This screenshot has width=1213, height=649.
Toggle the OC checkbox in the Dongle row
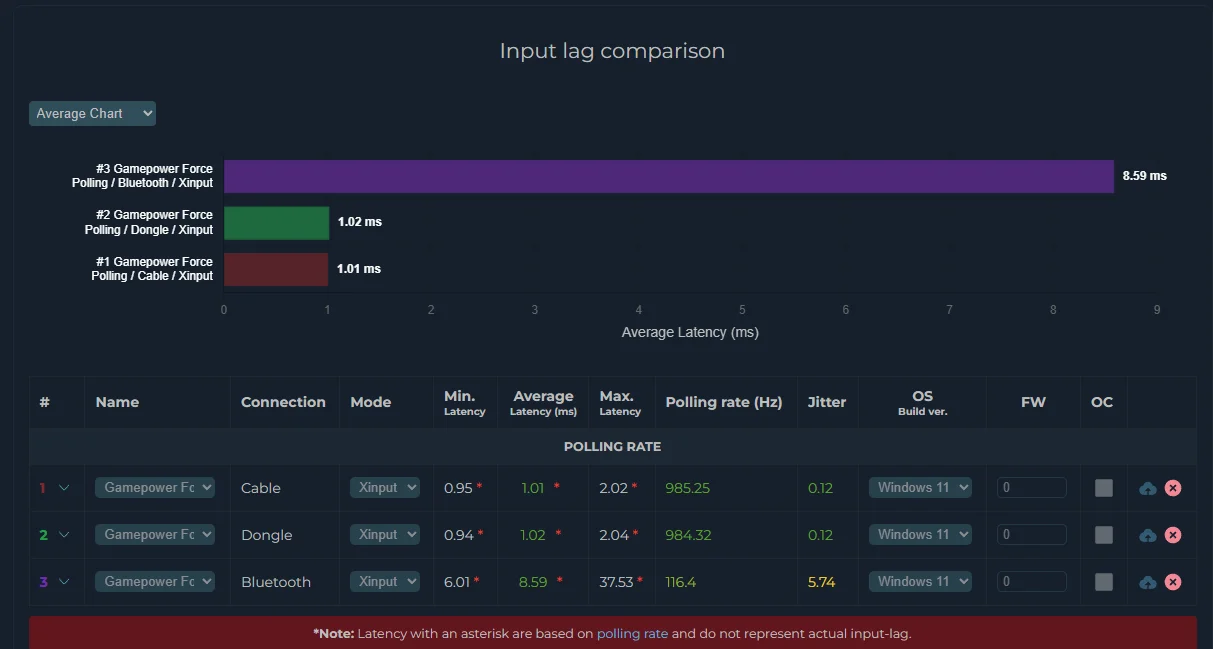pos(1103,535)
